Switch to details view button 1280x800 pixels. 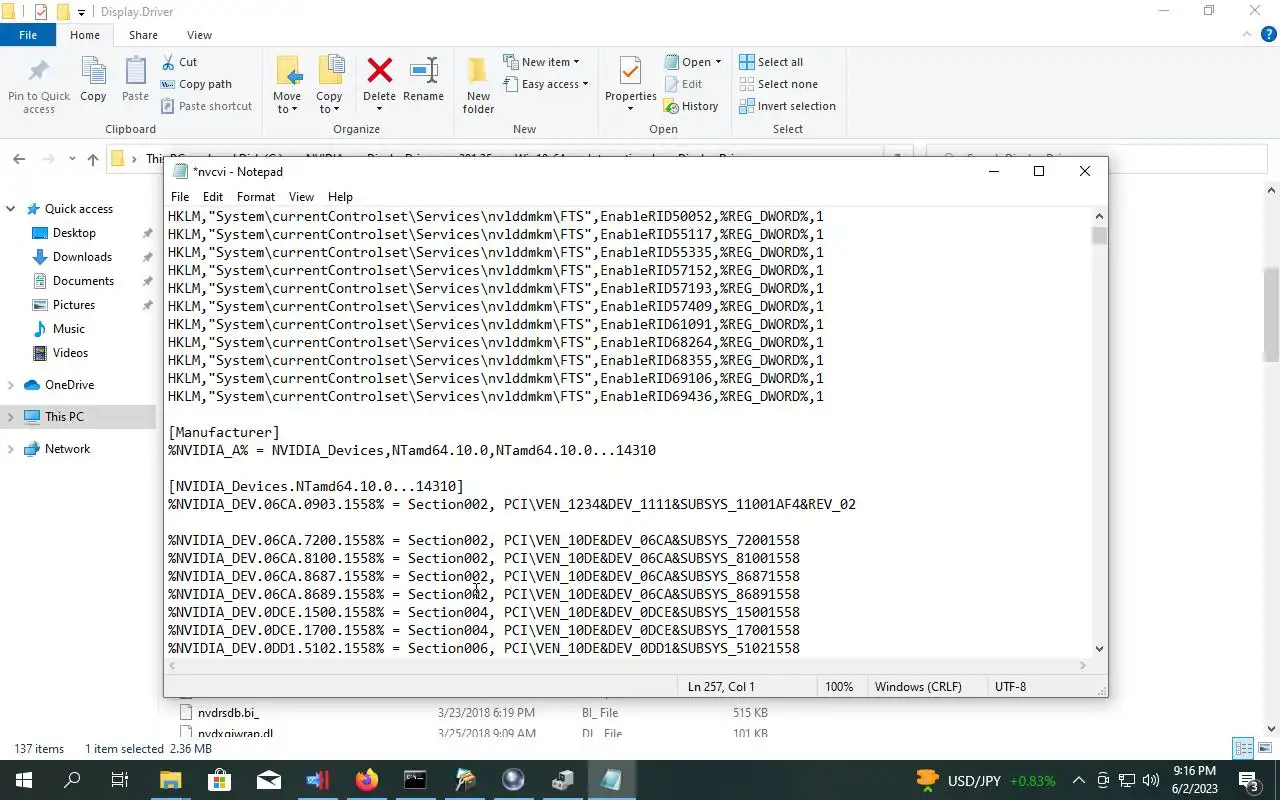[x=1243, y=748]
